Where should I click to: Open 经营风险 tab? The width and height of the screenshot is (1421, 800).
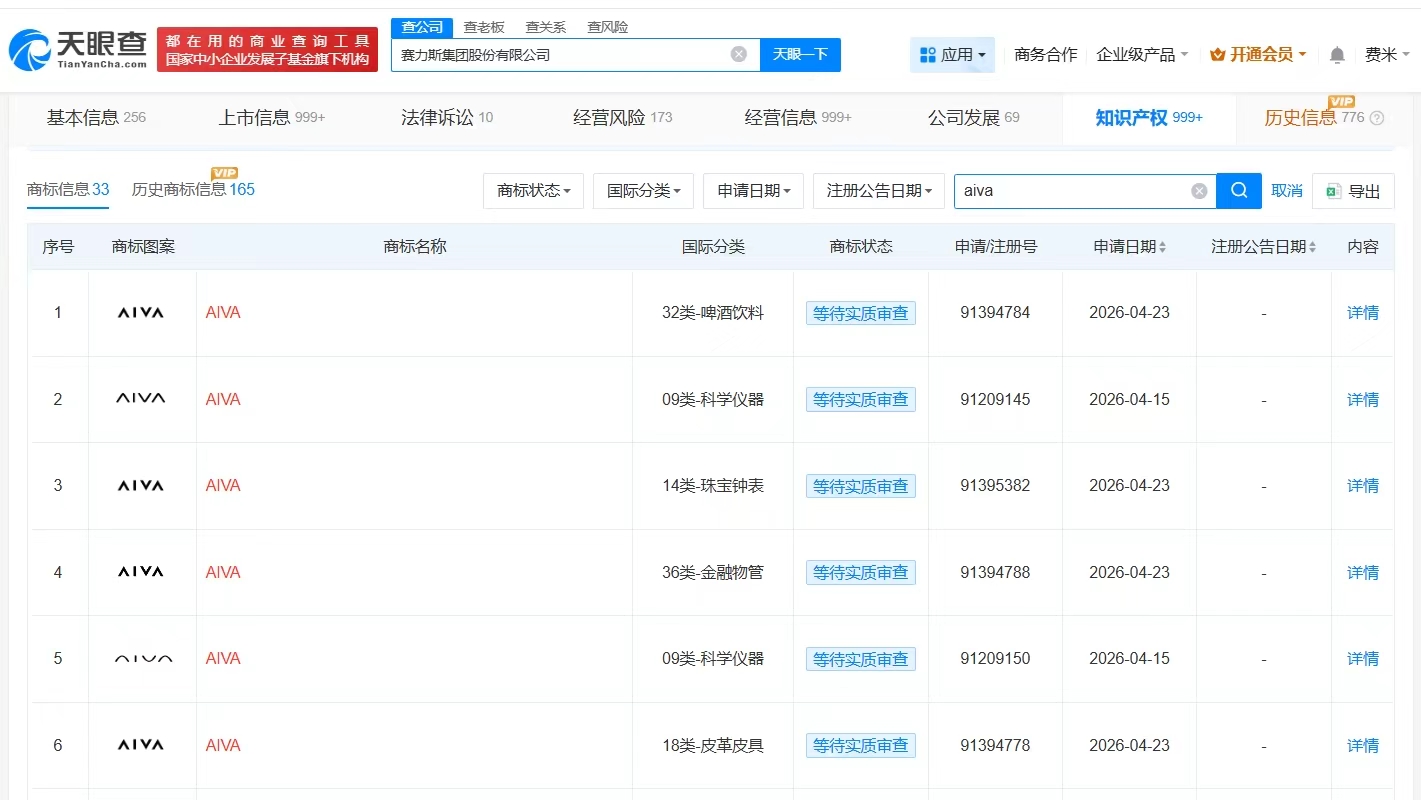click(622, 118)
